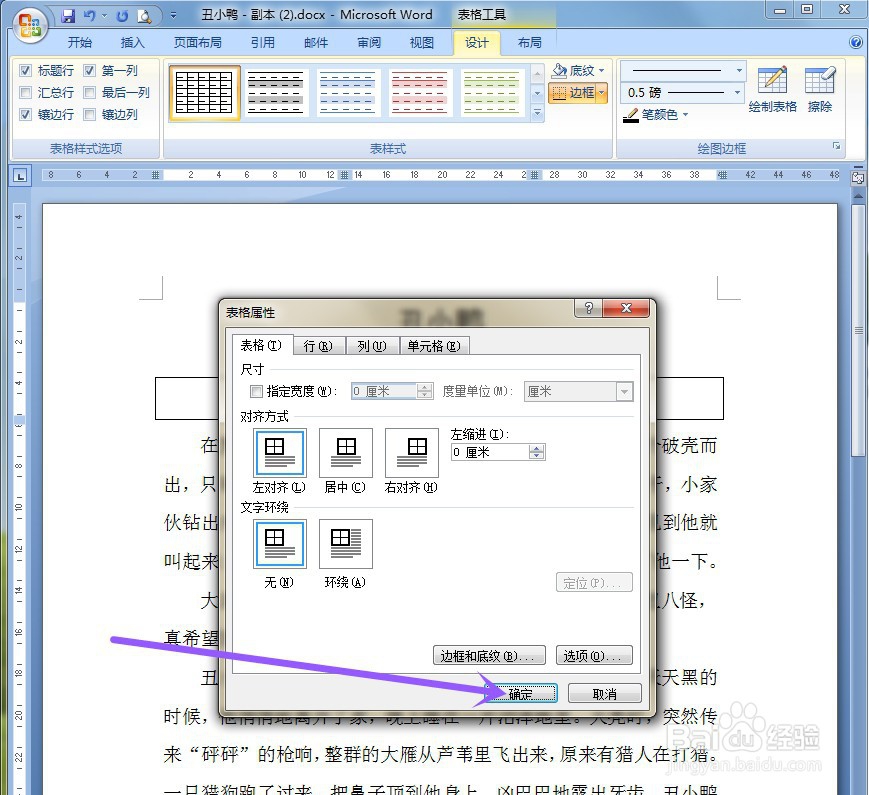
Task: Open the 底纹 (Shading) tool
Action: pos(575,70)
